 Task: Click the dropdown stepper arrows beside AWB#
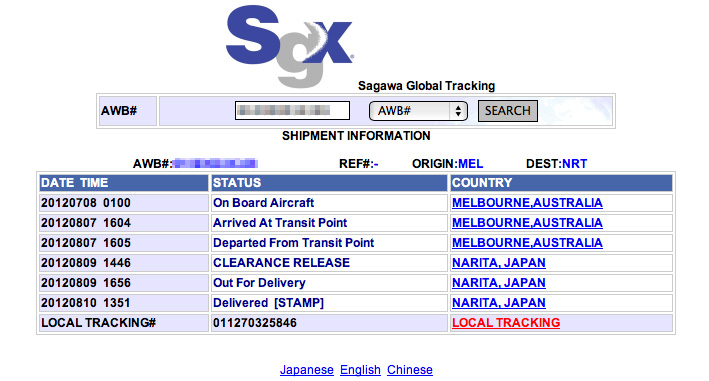click(x=458, y=111)
